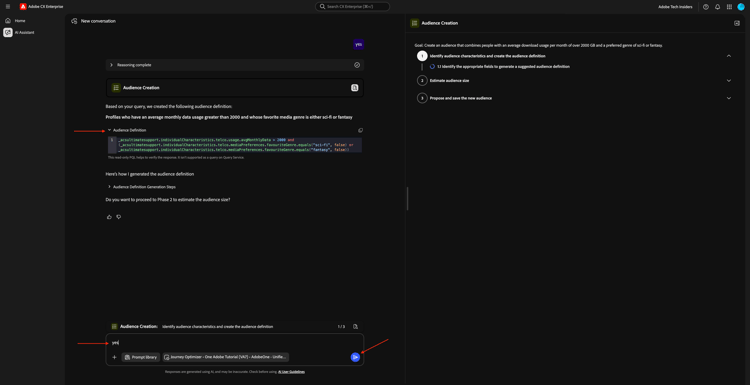Click the bold audience description summary

point(229,117)
